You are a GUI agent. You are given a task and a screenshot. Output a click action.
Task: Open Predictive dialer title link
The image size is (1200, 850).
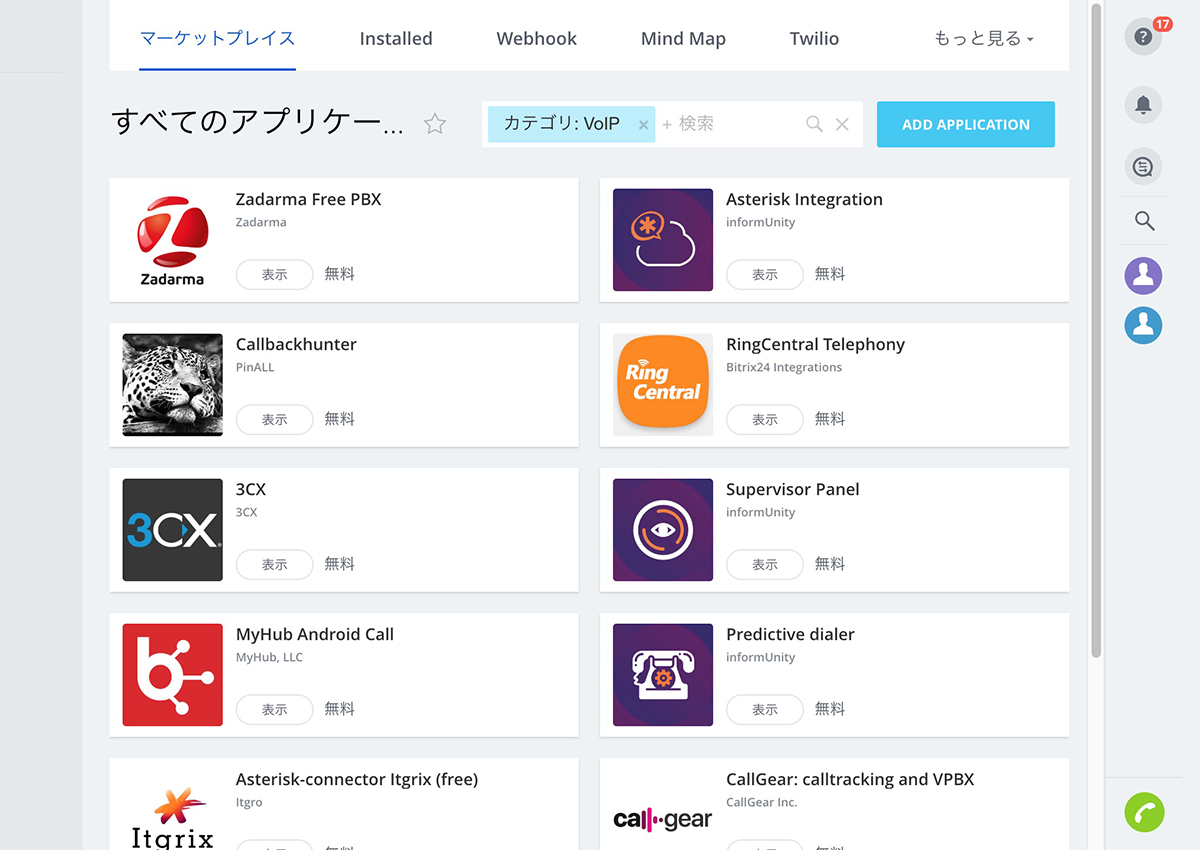pos(790,634)
